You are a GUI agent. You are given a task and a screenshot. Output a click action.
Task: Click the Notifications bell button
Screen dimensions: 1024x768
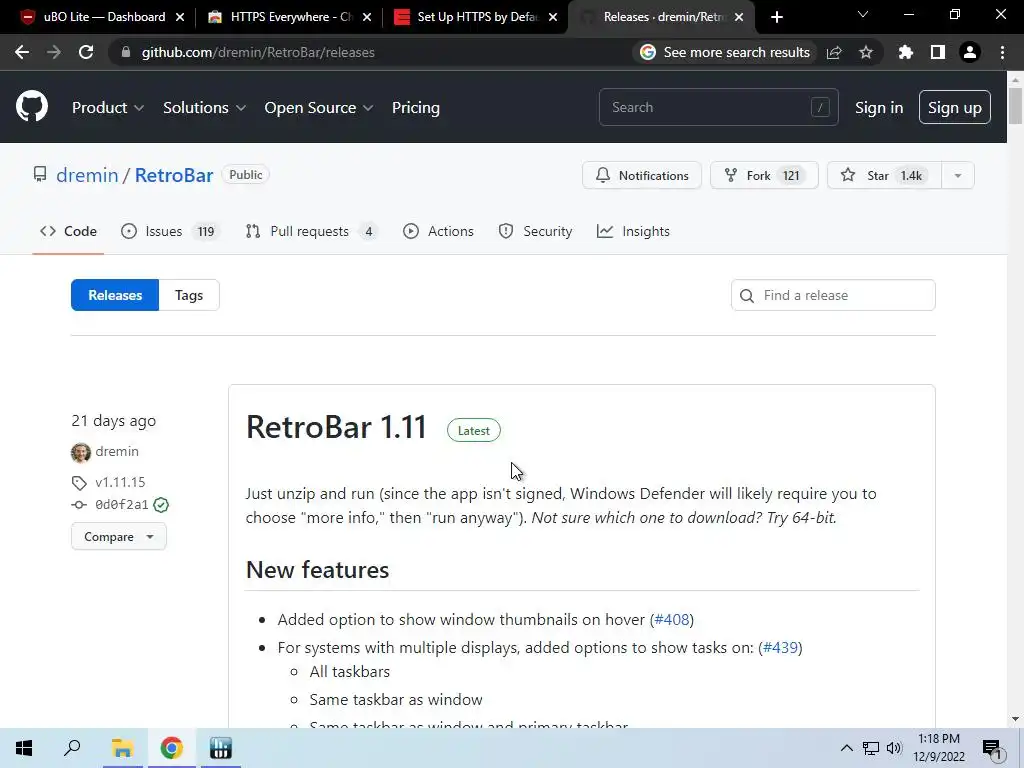[x=642, y=175]
